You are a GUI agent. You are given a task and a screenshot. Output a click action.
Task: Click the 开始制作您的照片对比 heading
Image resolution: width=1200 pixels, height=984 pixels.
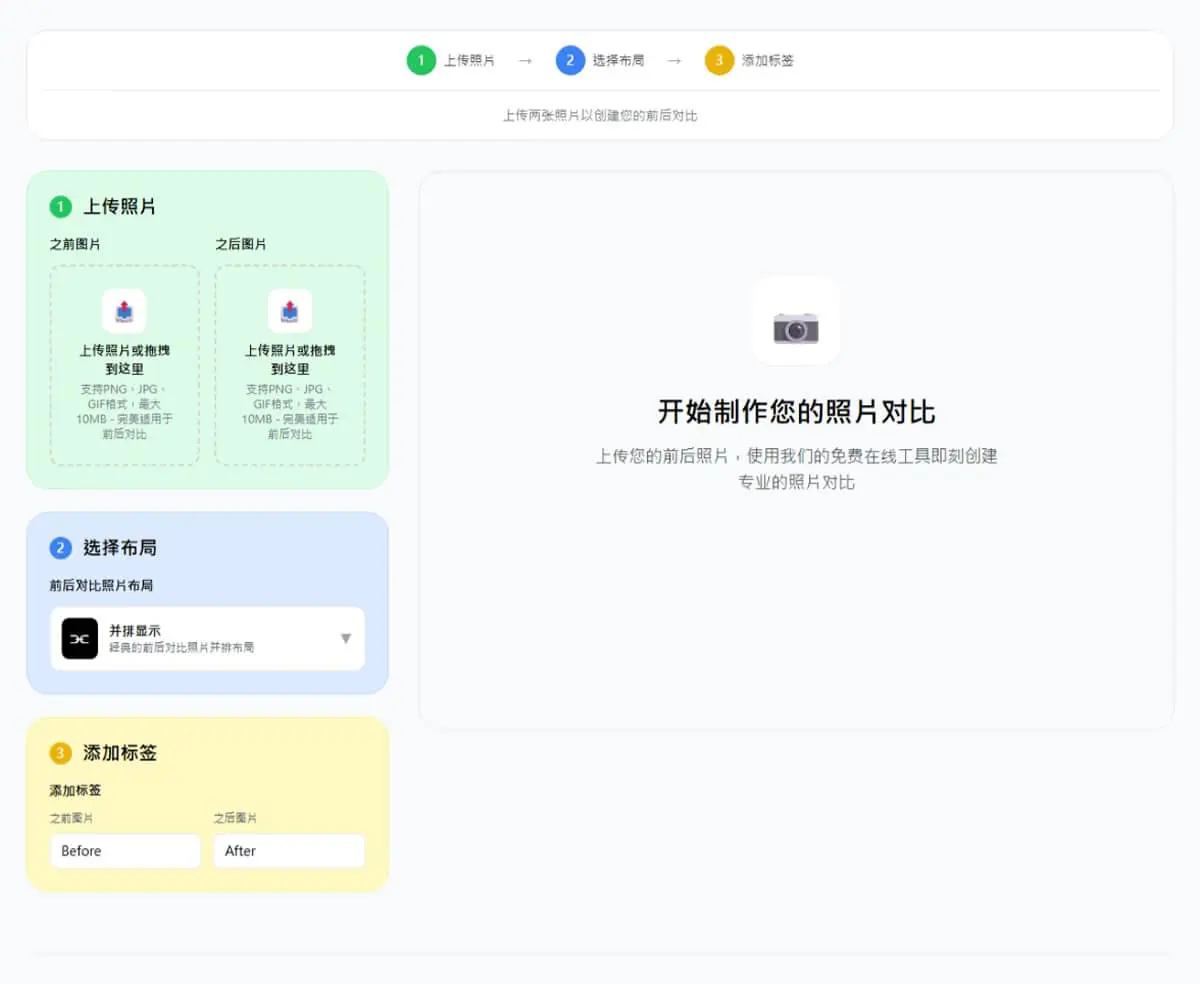(x=797, y=412)
